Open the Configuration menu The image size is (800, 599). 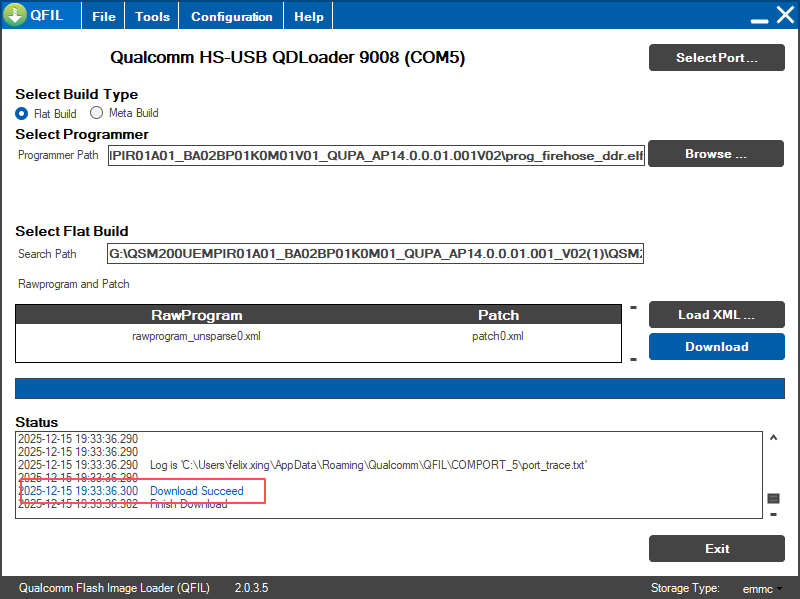(231, 17)
